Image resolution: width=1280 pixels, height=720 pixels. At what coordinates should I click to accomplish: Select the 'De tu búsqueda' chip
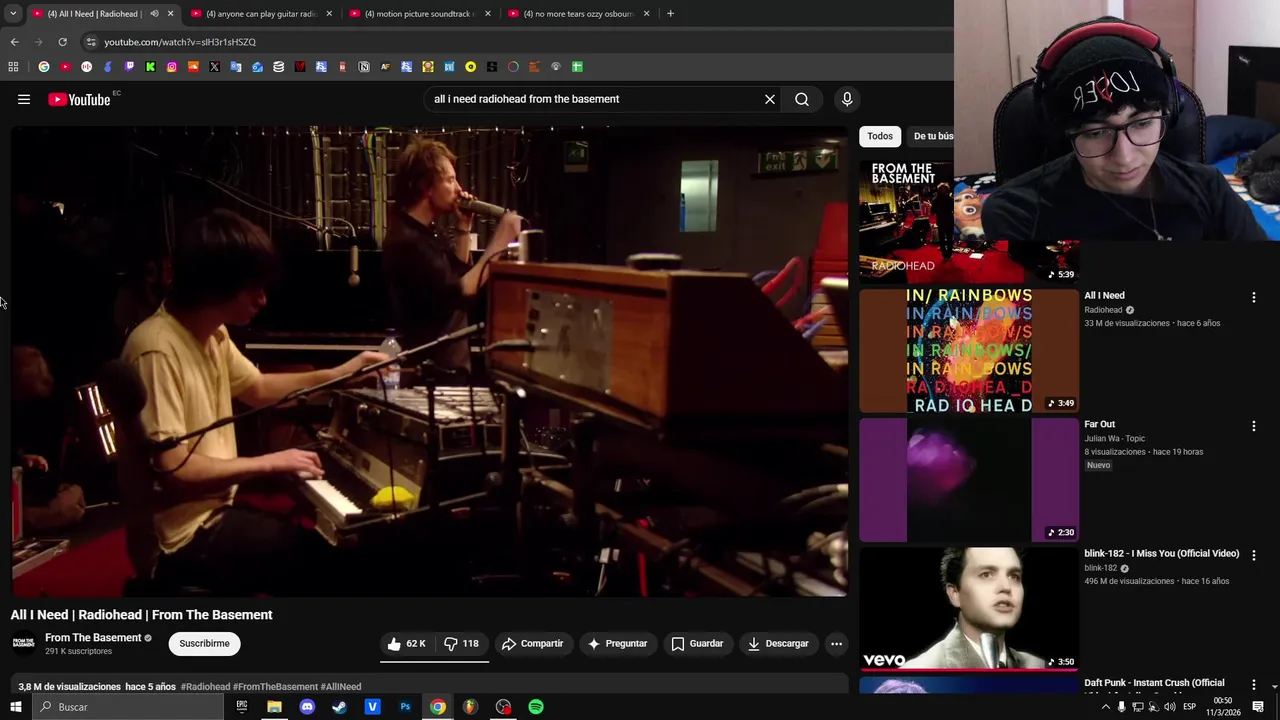coord(932,136)
